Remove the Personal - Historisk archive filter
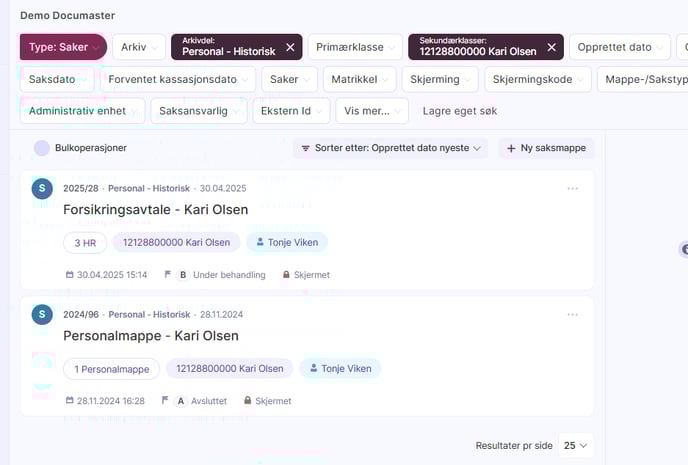Image resolution: width=688 pixels, height=465 pixels. pyautogui.click(x=290, y=47)
